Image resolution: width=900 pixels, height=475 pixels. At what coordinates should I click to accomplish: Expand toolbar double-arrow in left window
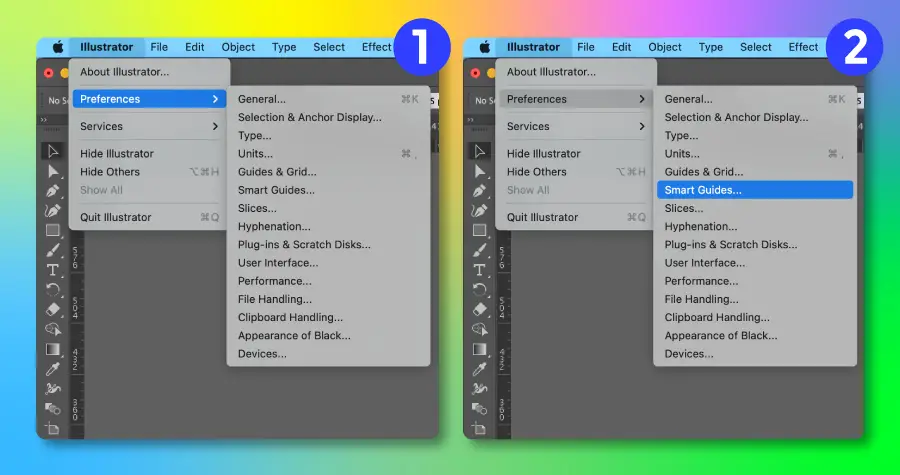[44, 120]
